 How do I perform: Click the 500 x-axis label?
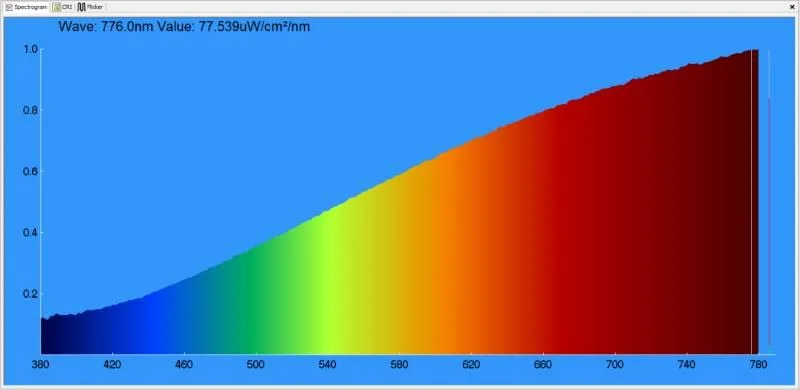point(256,364)
